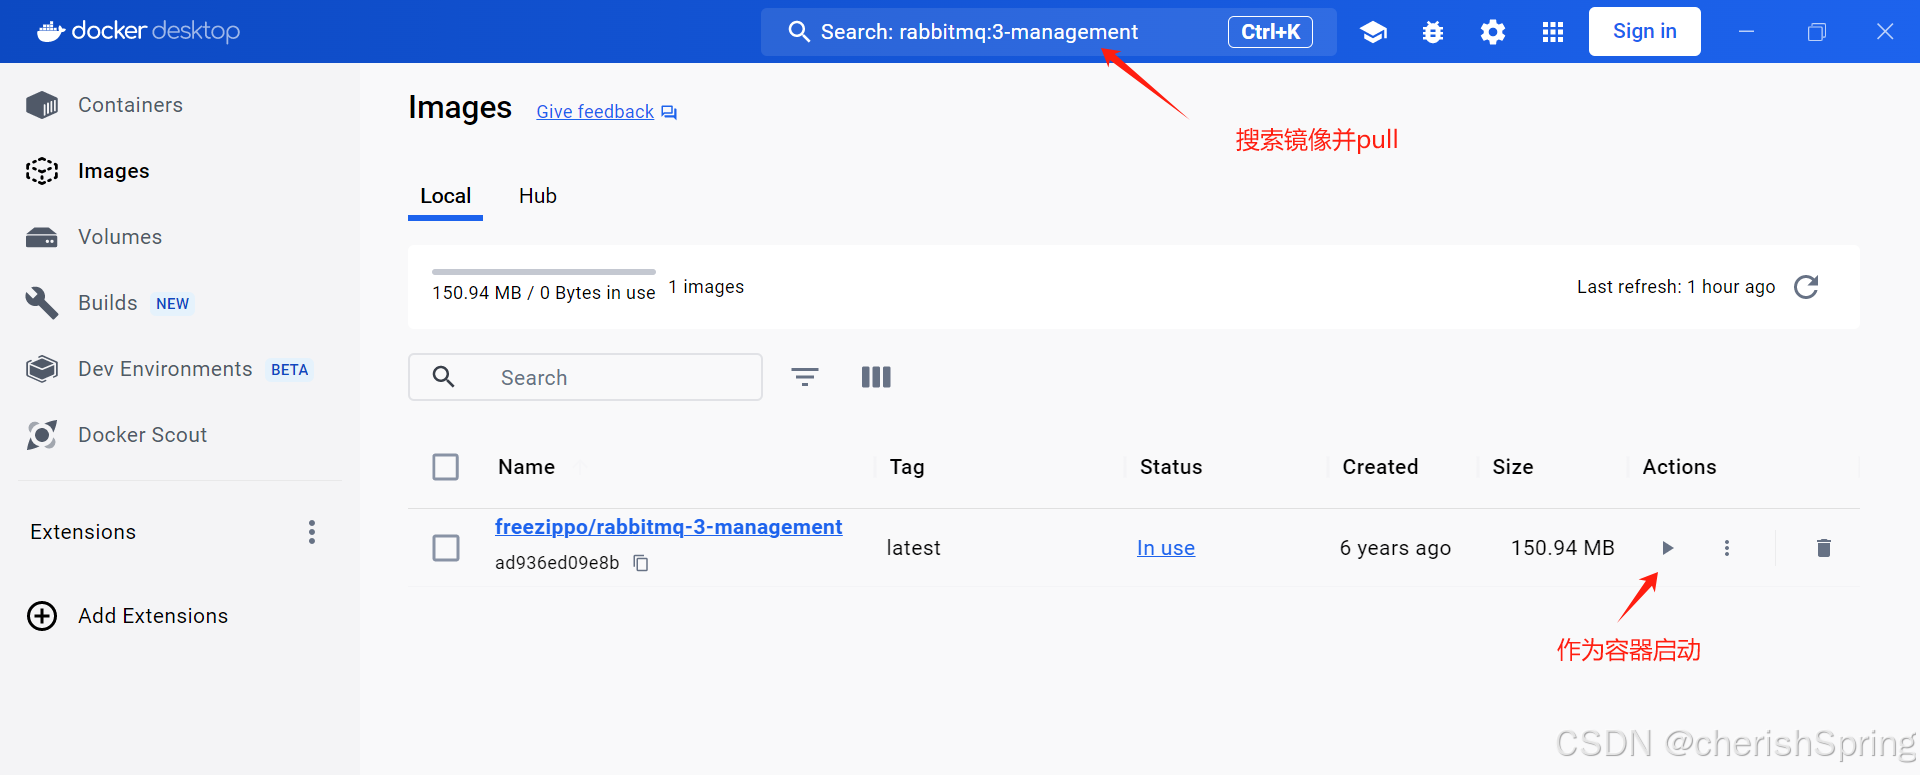Sort by the Size column header
This screenshot has width=1920, height=775.
(1513, 467)
